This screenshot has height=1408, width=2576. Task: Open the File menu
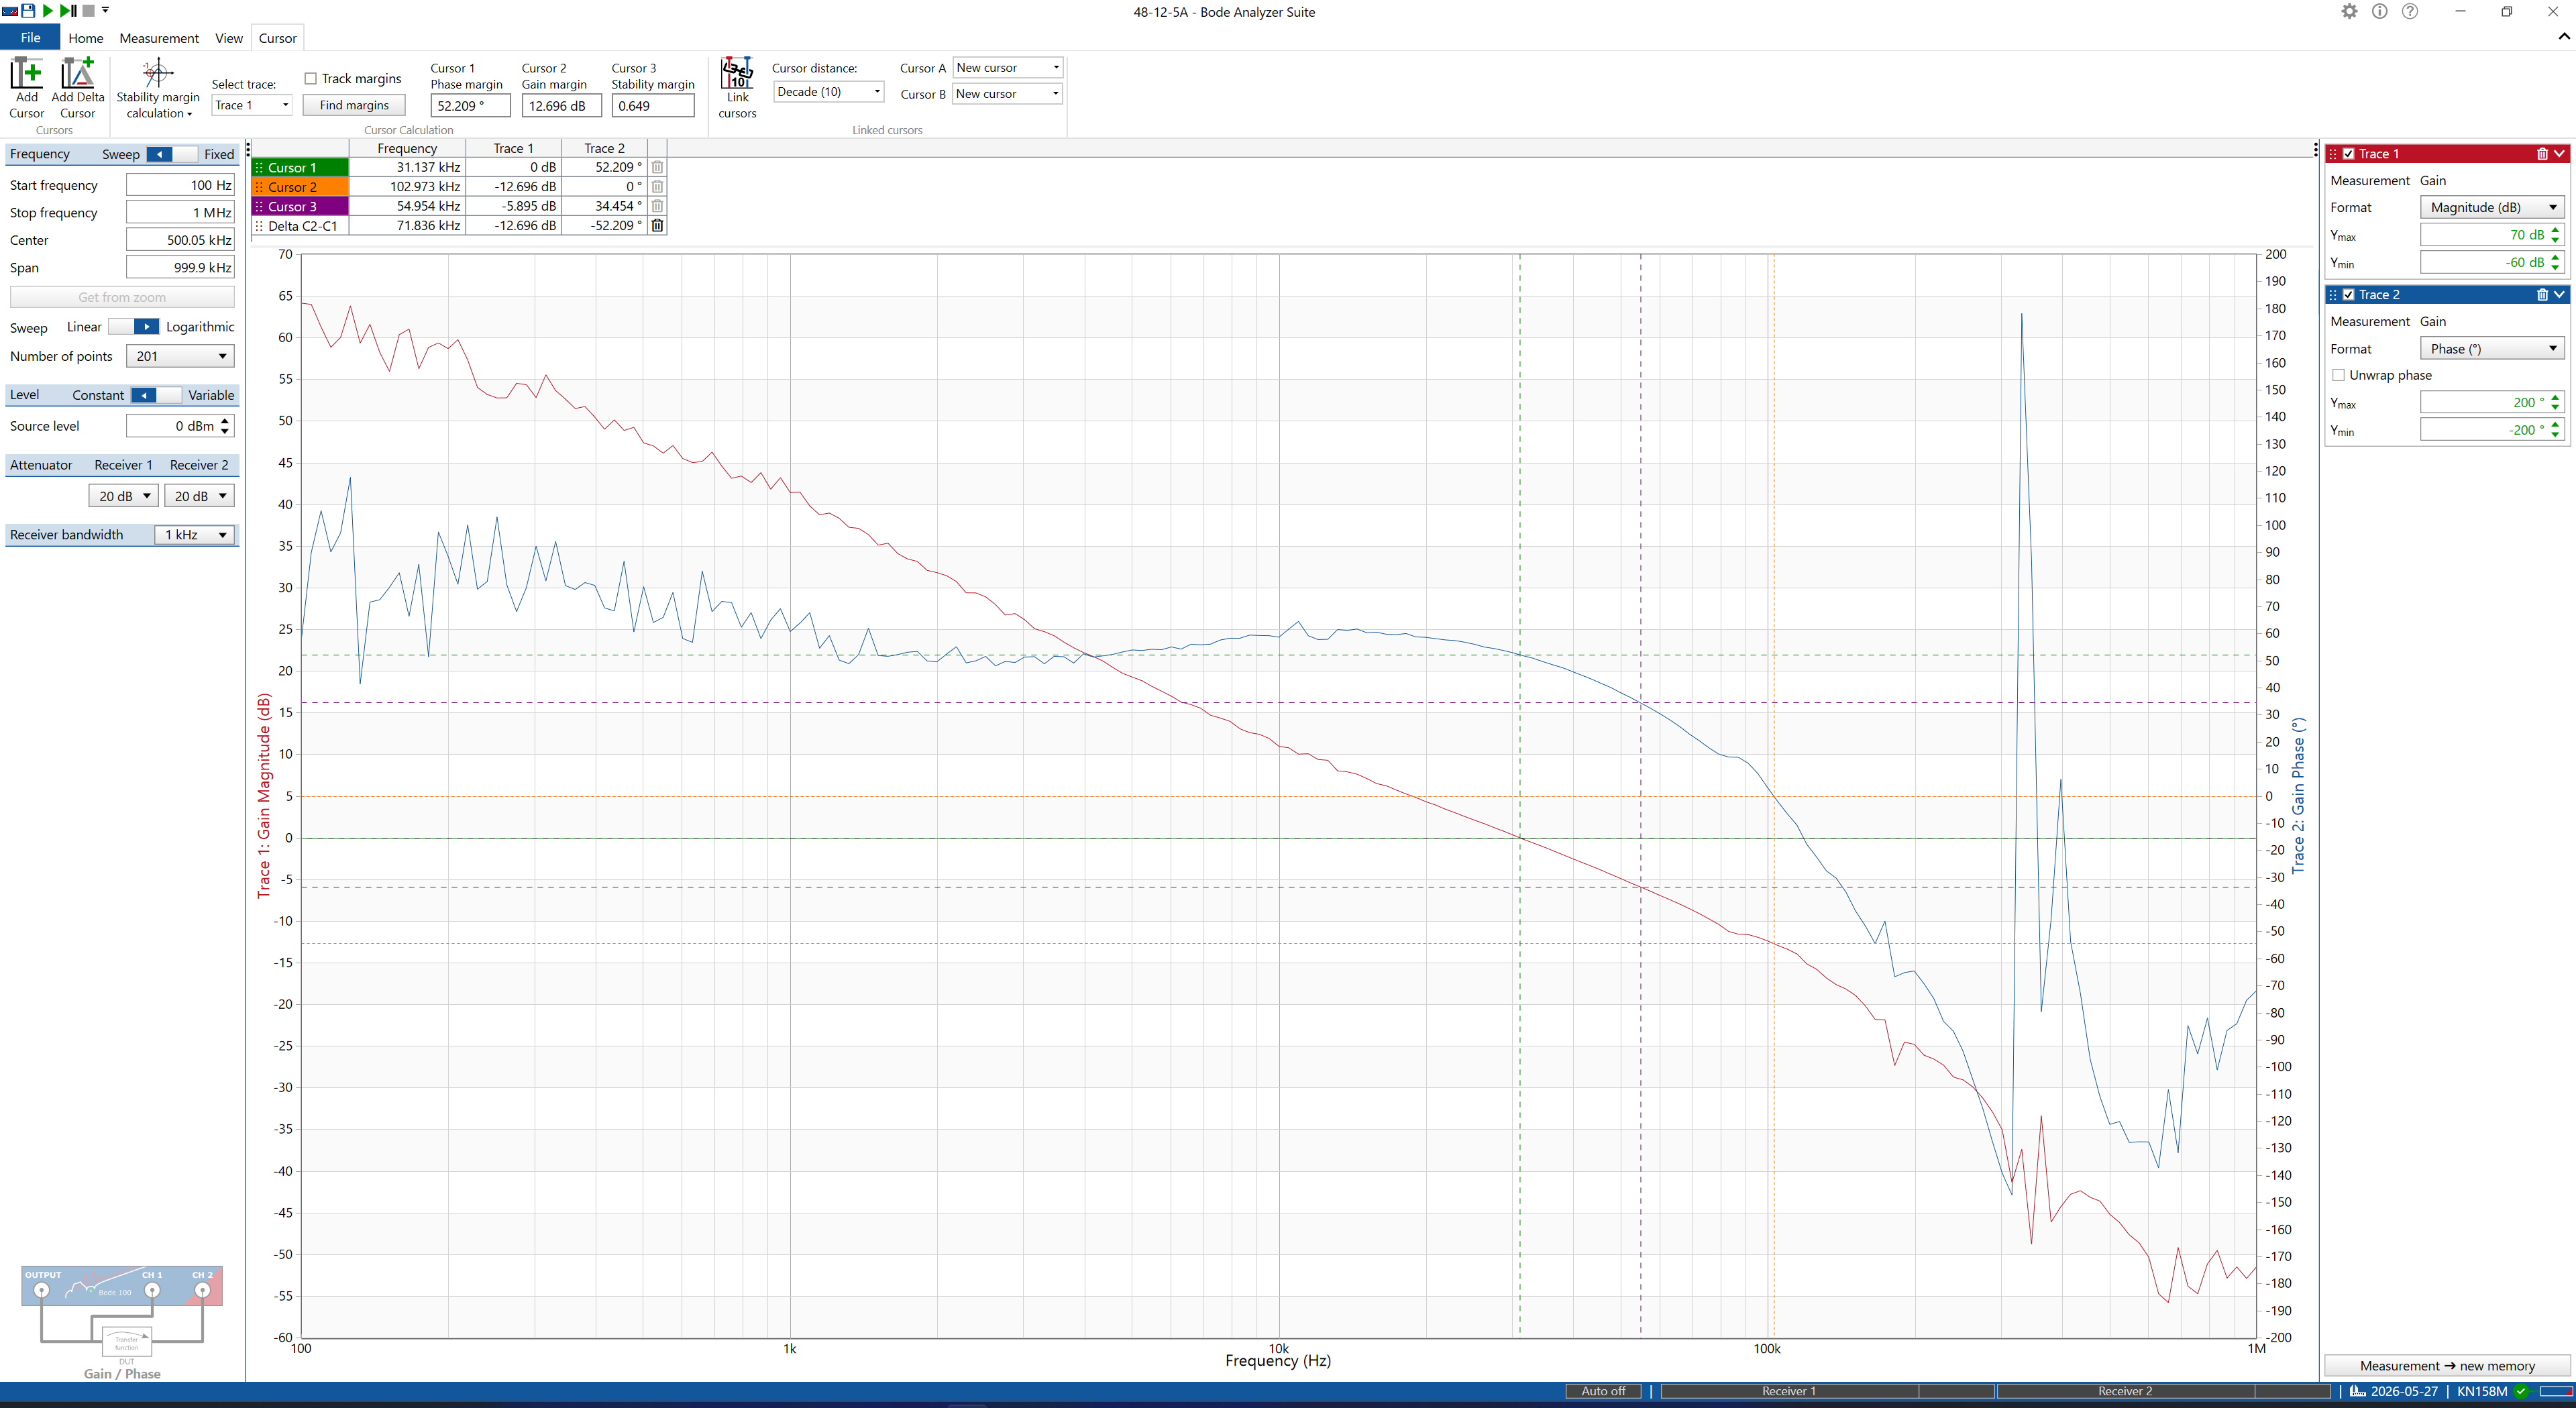(30, 38)
